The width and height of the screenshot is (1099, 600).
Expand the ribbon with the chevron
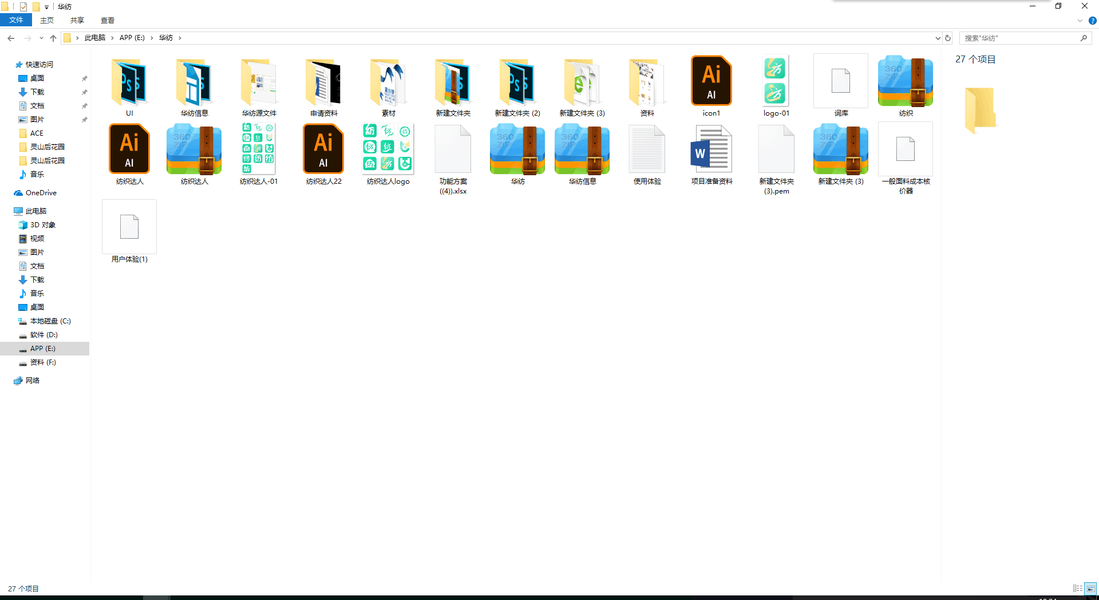[x=1080, y=20]
